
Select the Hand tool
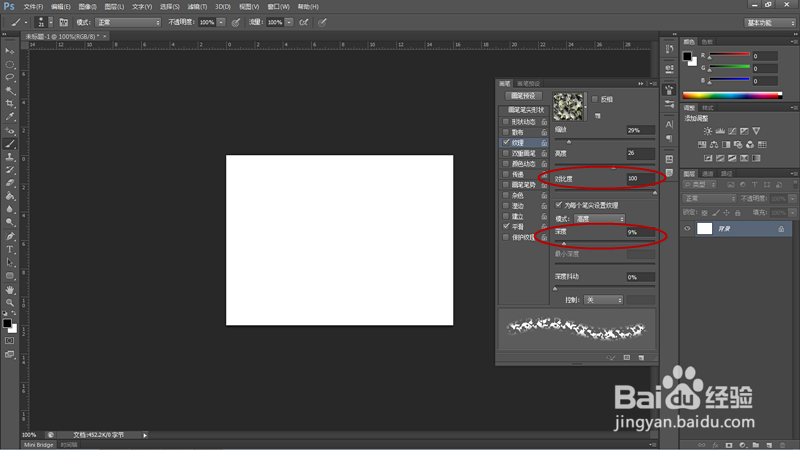click(x=10, y=290)
